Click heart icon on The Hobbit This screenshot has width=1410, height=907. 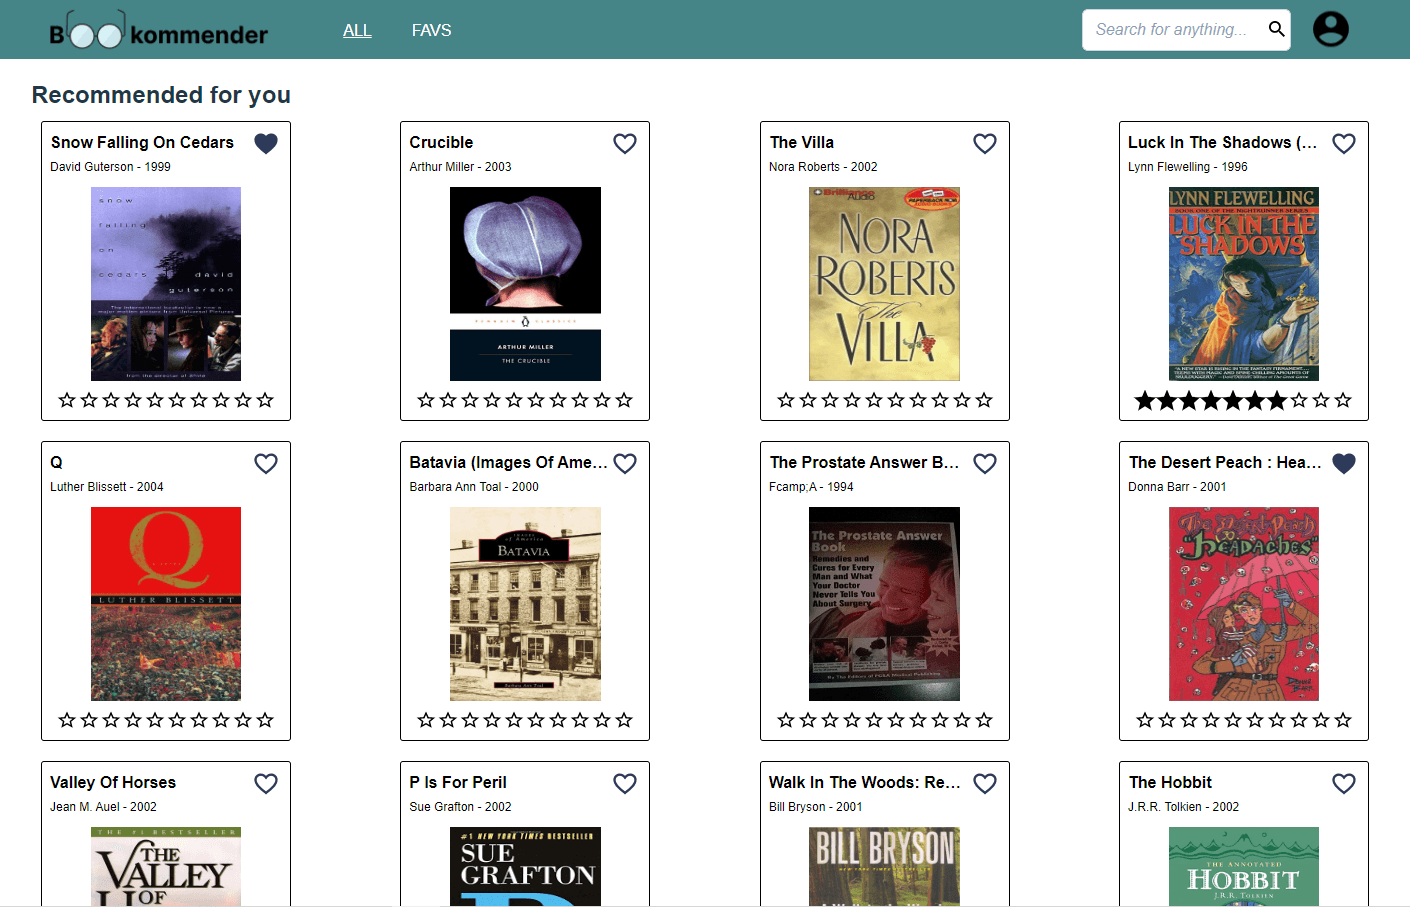click(1344, 783)
